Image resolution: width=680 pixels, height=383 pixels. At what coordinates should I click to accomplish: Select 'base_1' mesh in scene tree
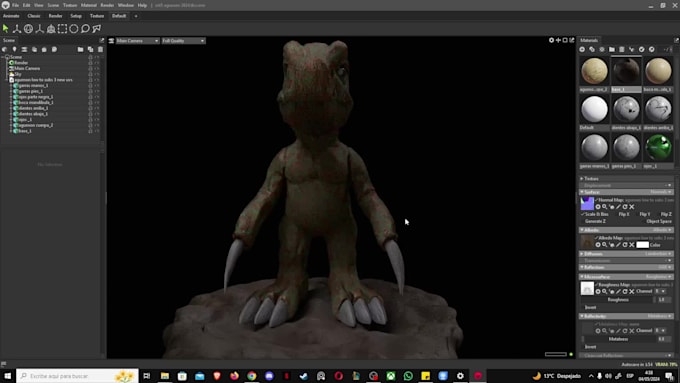(25, 131)
